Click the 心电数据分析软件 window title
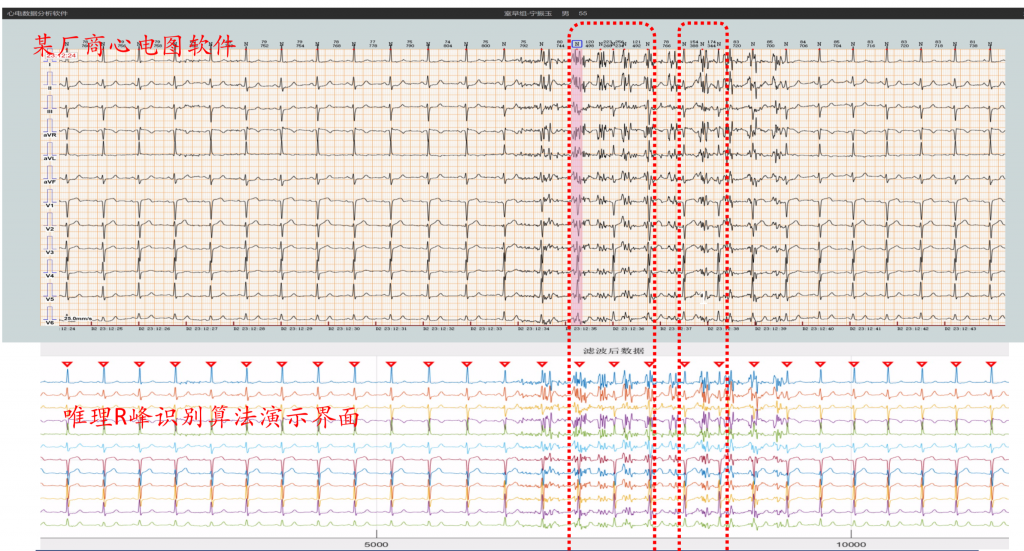The image size is (1024, 551). pyautogui.click(x=37, y=13)
